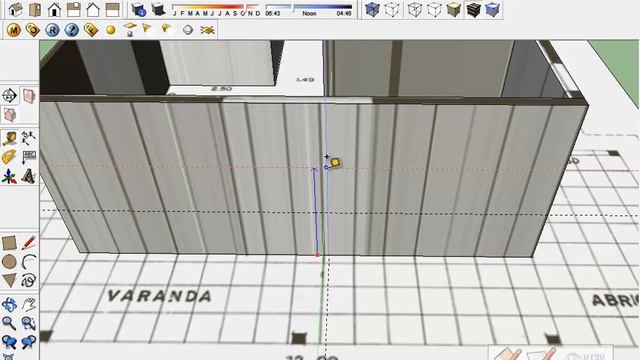Select the Protractor tool
This screenshot has width=640, height=360.
click(9, 157)
